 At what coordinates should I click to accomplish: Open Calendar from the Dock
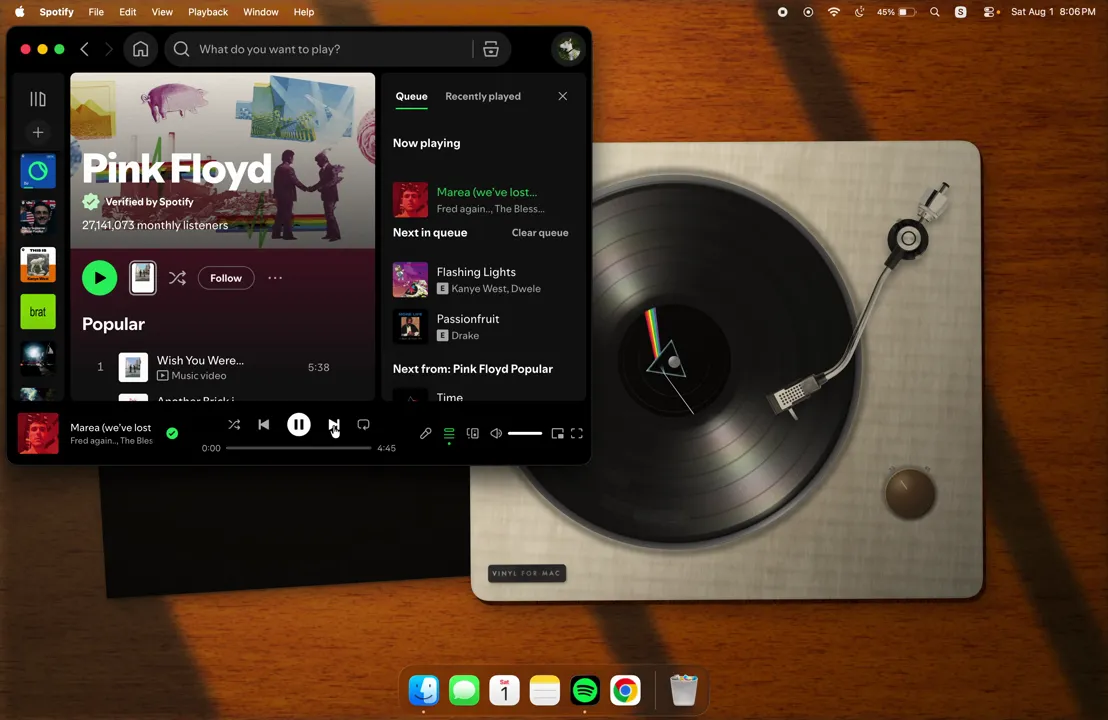click(x=505, y=690)
